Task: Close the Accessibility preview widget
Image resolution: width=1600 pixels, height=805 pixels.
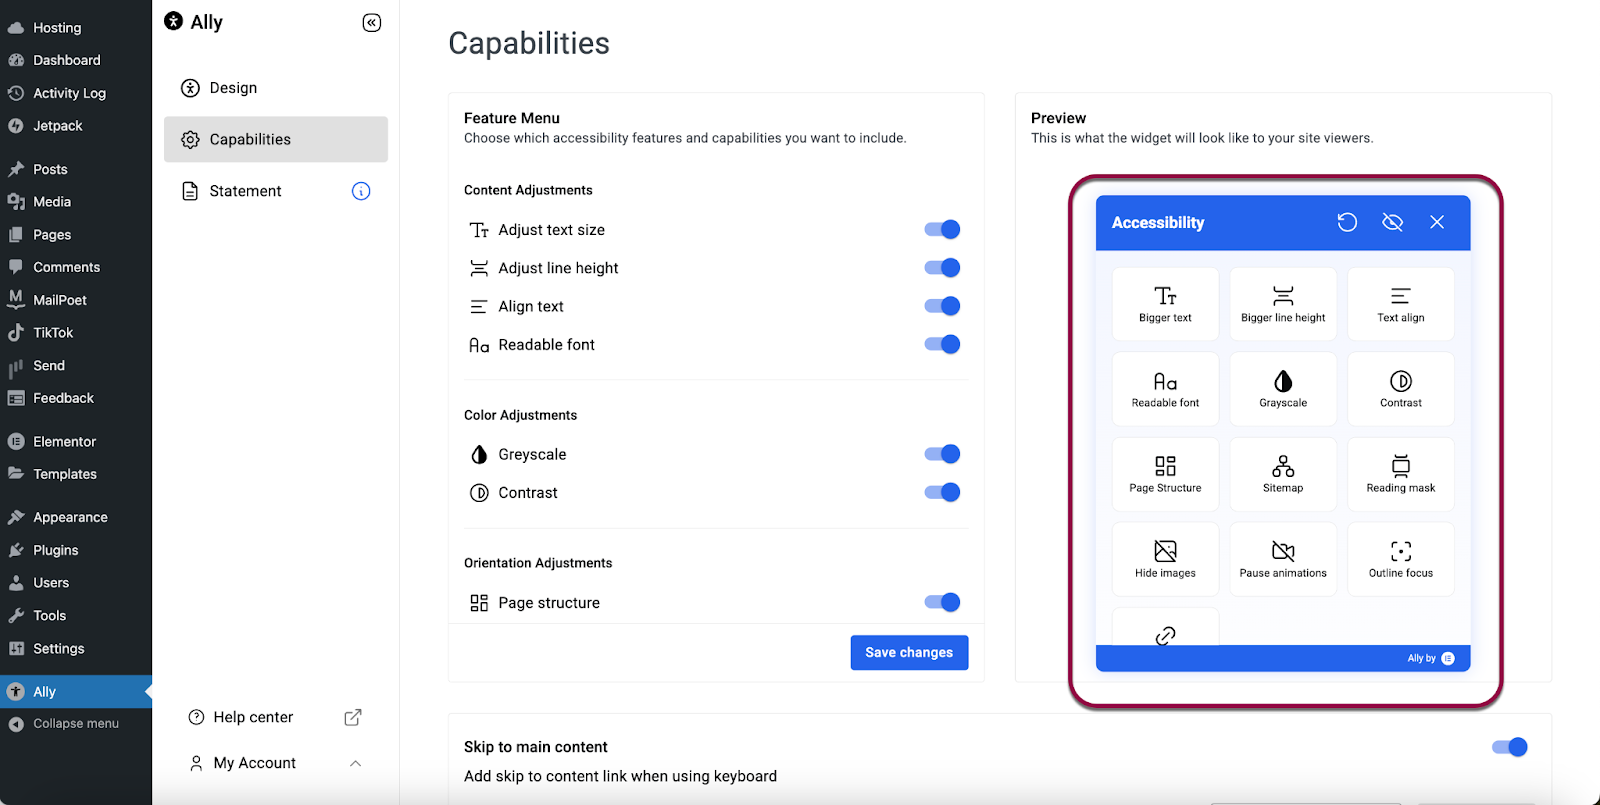Action: click(x=1437, y=222)
